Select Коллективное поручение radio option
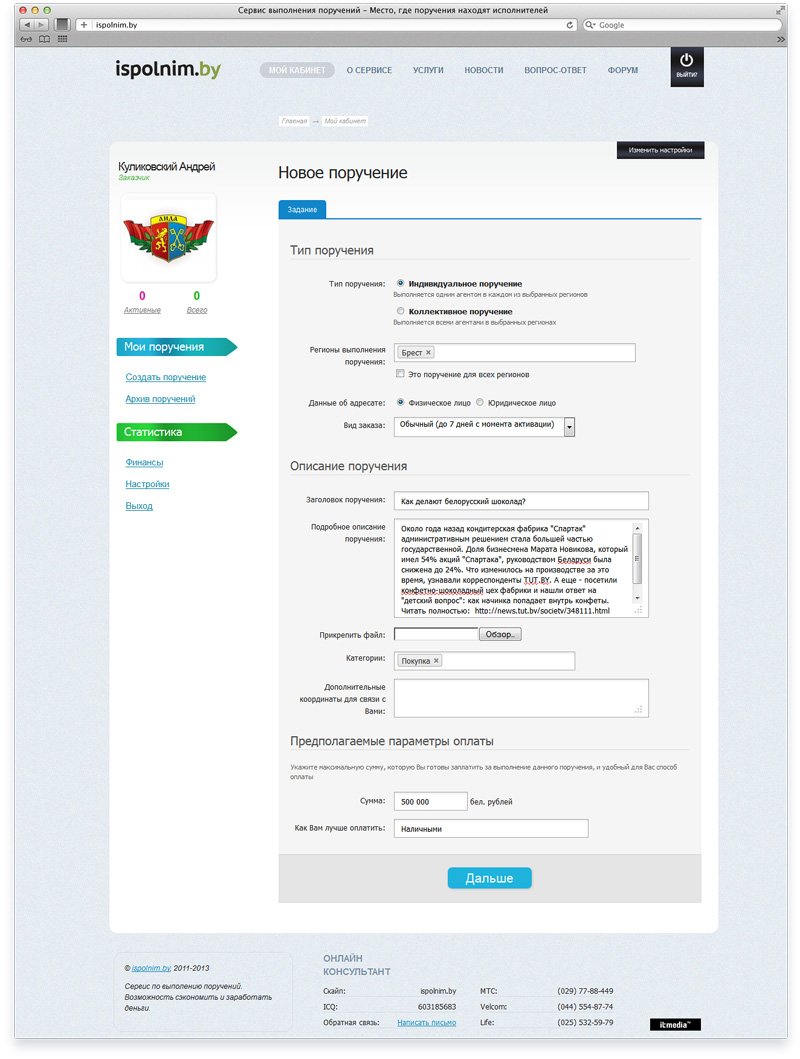 400,311
